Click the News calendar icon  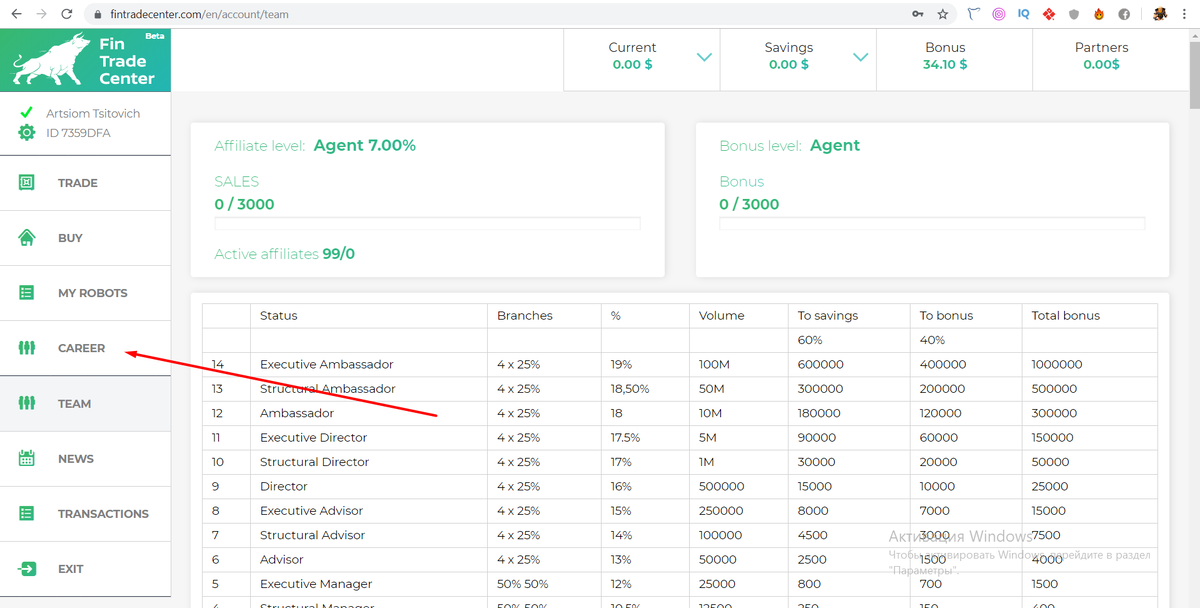[x=26, y=458]
